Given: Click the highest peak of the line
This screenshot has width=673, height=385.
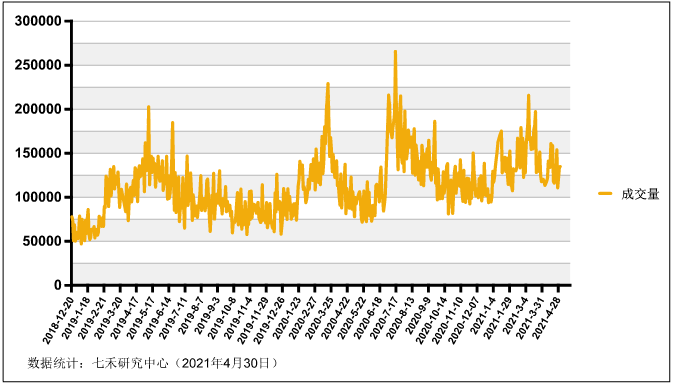Looking at the screenshot, I should [x=395, y=52].
